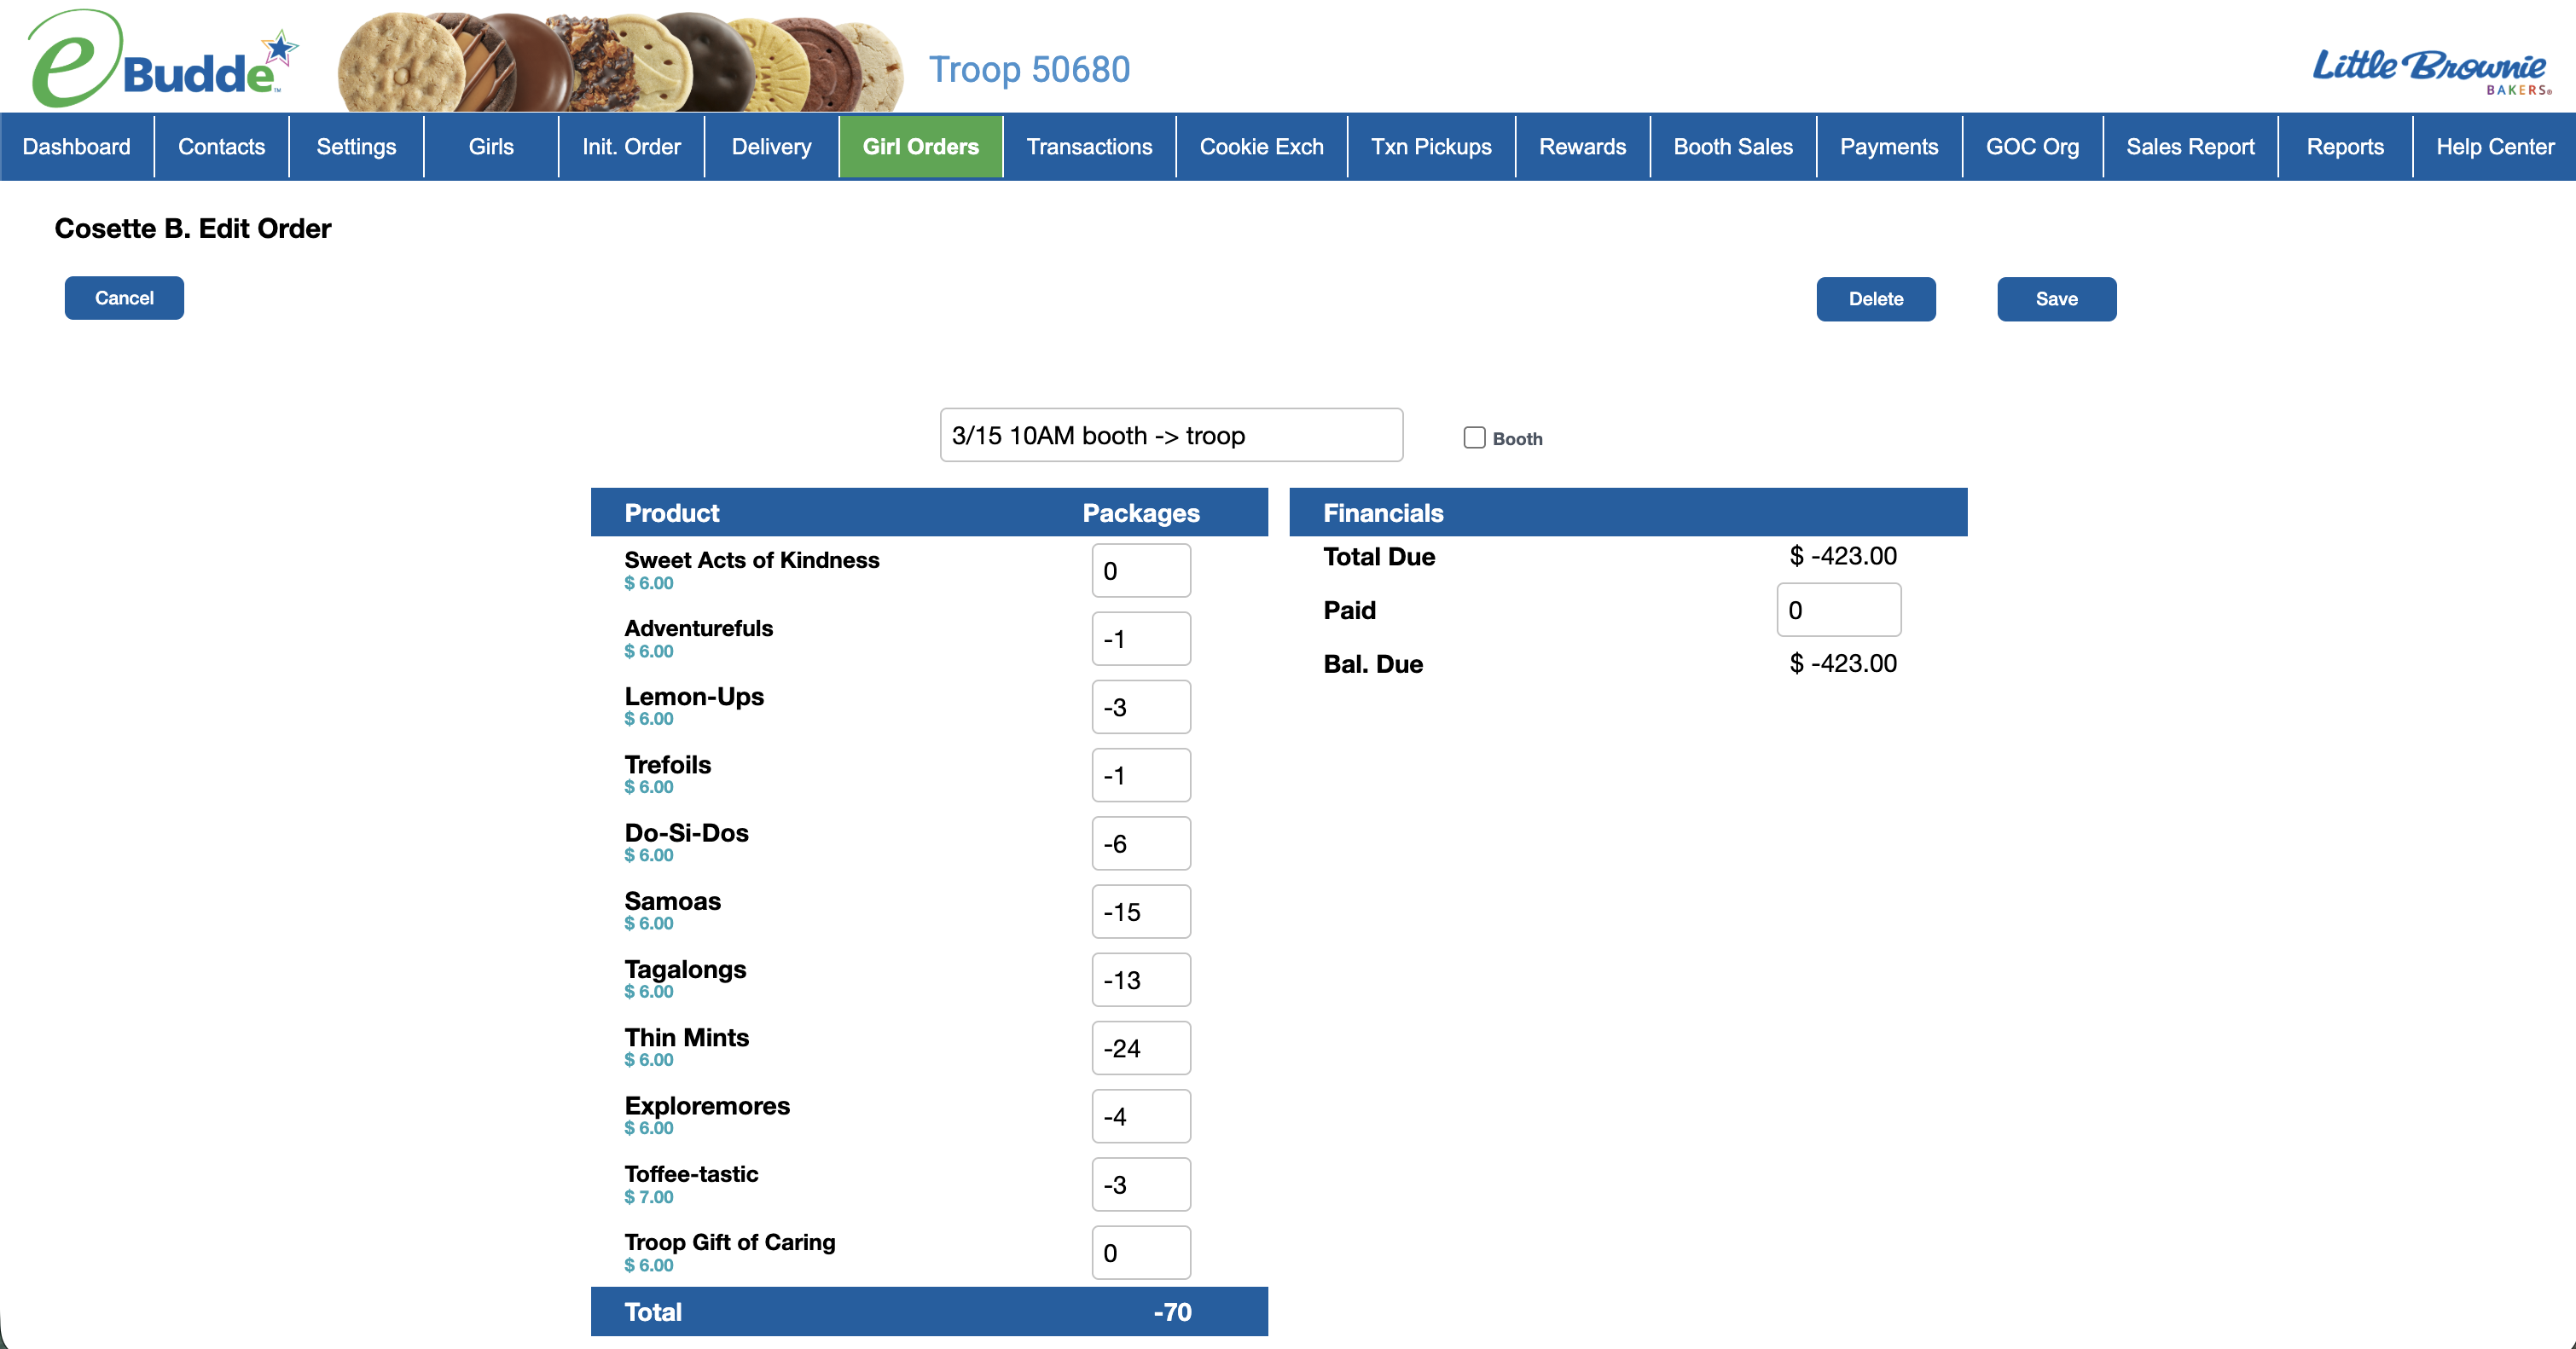Open the Rewards tab
The height and width of the screenshot is (1349, 2576).
pyautogui.click(x=1582, y=147)
